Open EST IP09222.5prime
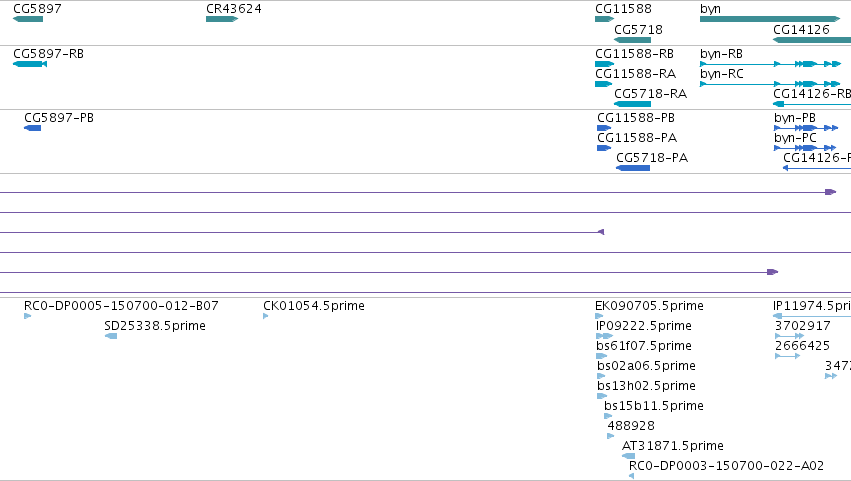 click(604, 336)
